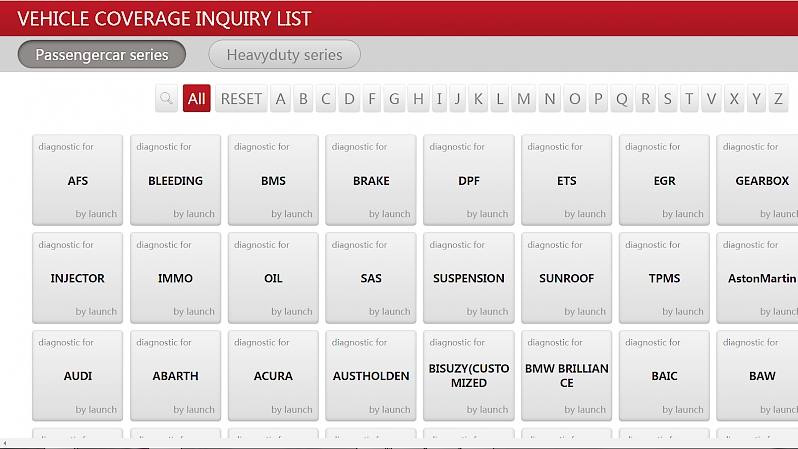The width and height of the screenshot is (798, 449).
Task: Open the BLEEDING diagnostic tile
Action: (176, 180)
